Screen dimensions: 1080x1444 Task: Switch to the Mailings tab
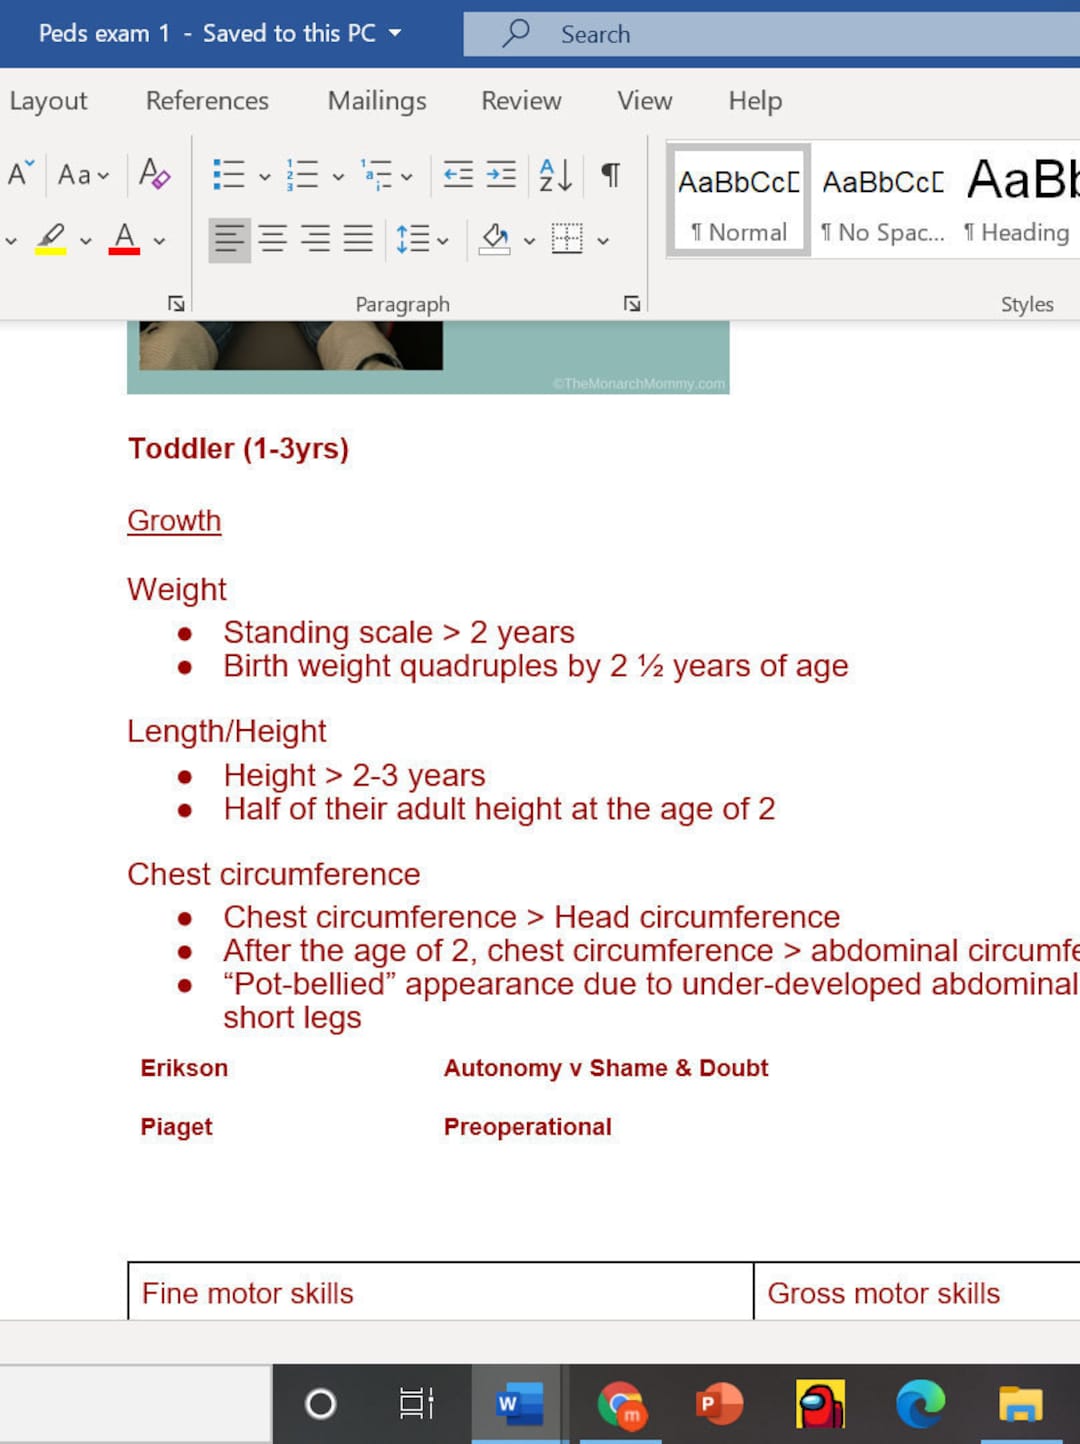[376, 100]
